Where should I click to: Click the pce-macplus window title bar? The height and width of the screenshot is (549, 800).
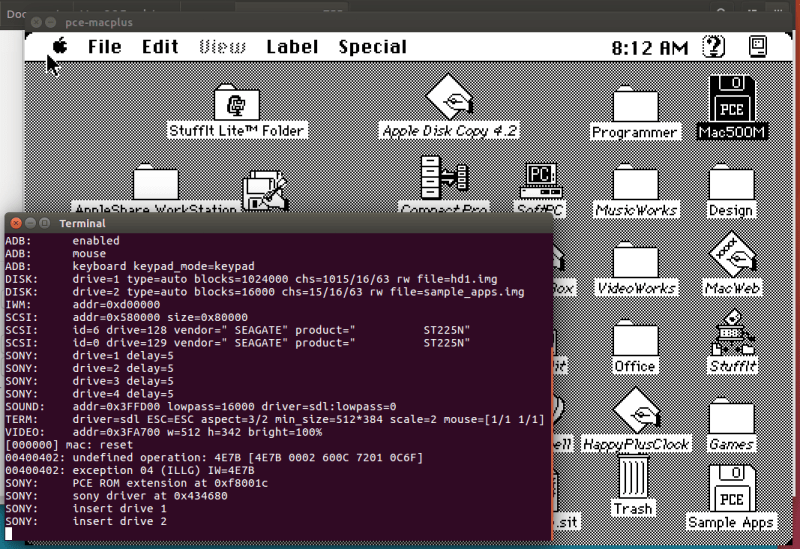coord(408,22)
